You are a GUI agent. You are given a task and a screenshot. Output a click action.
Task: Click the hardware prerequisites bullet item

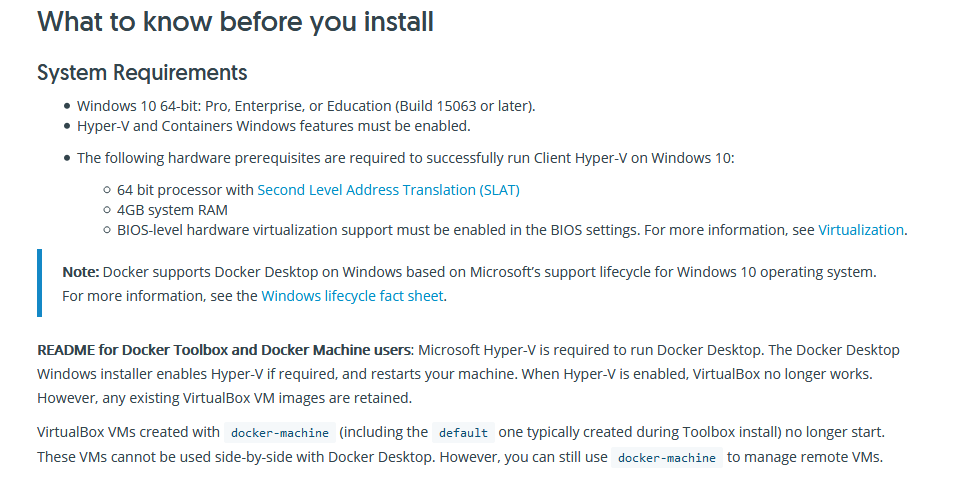click(x=406, y=158)
